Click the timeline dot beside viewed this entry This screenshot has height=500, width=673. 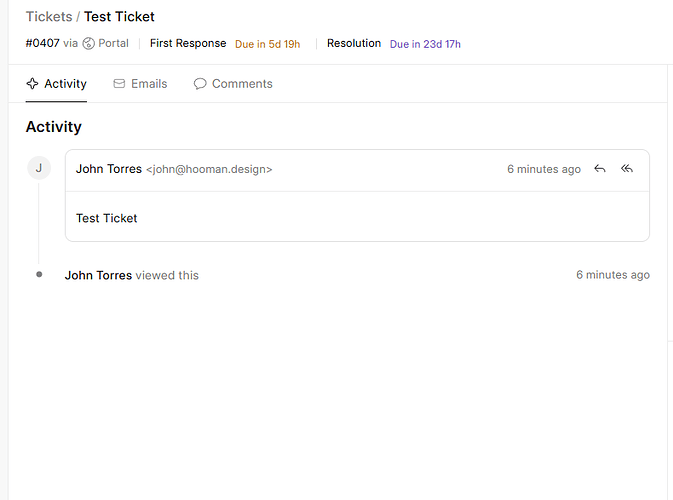tap(39, 274)
